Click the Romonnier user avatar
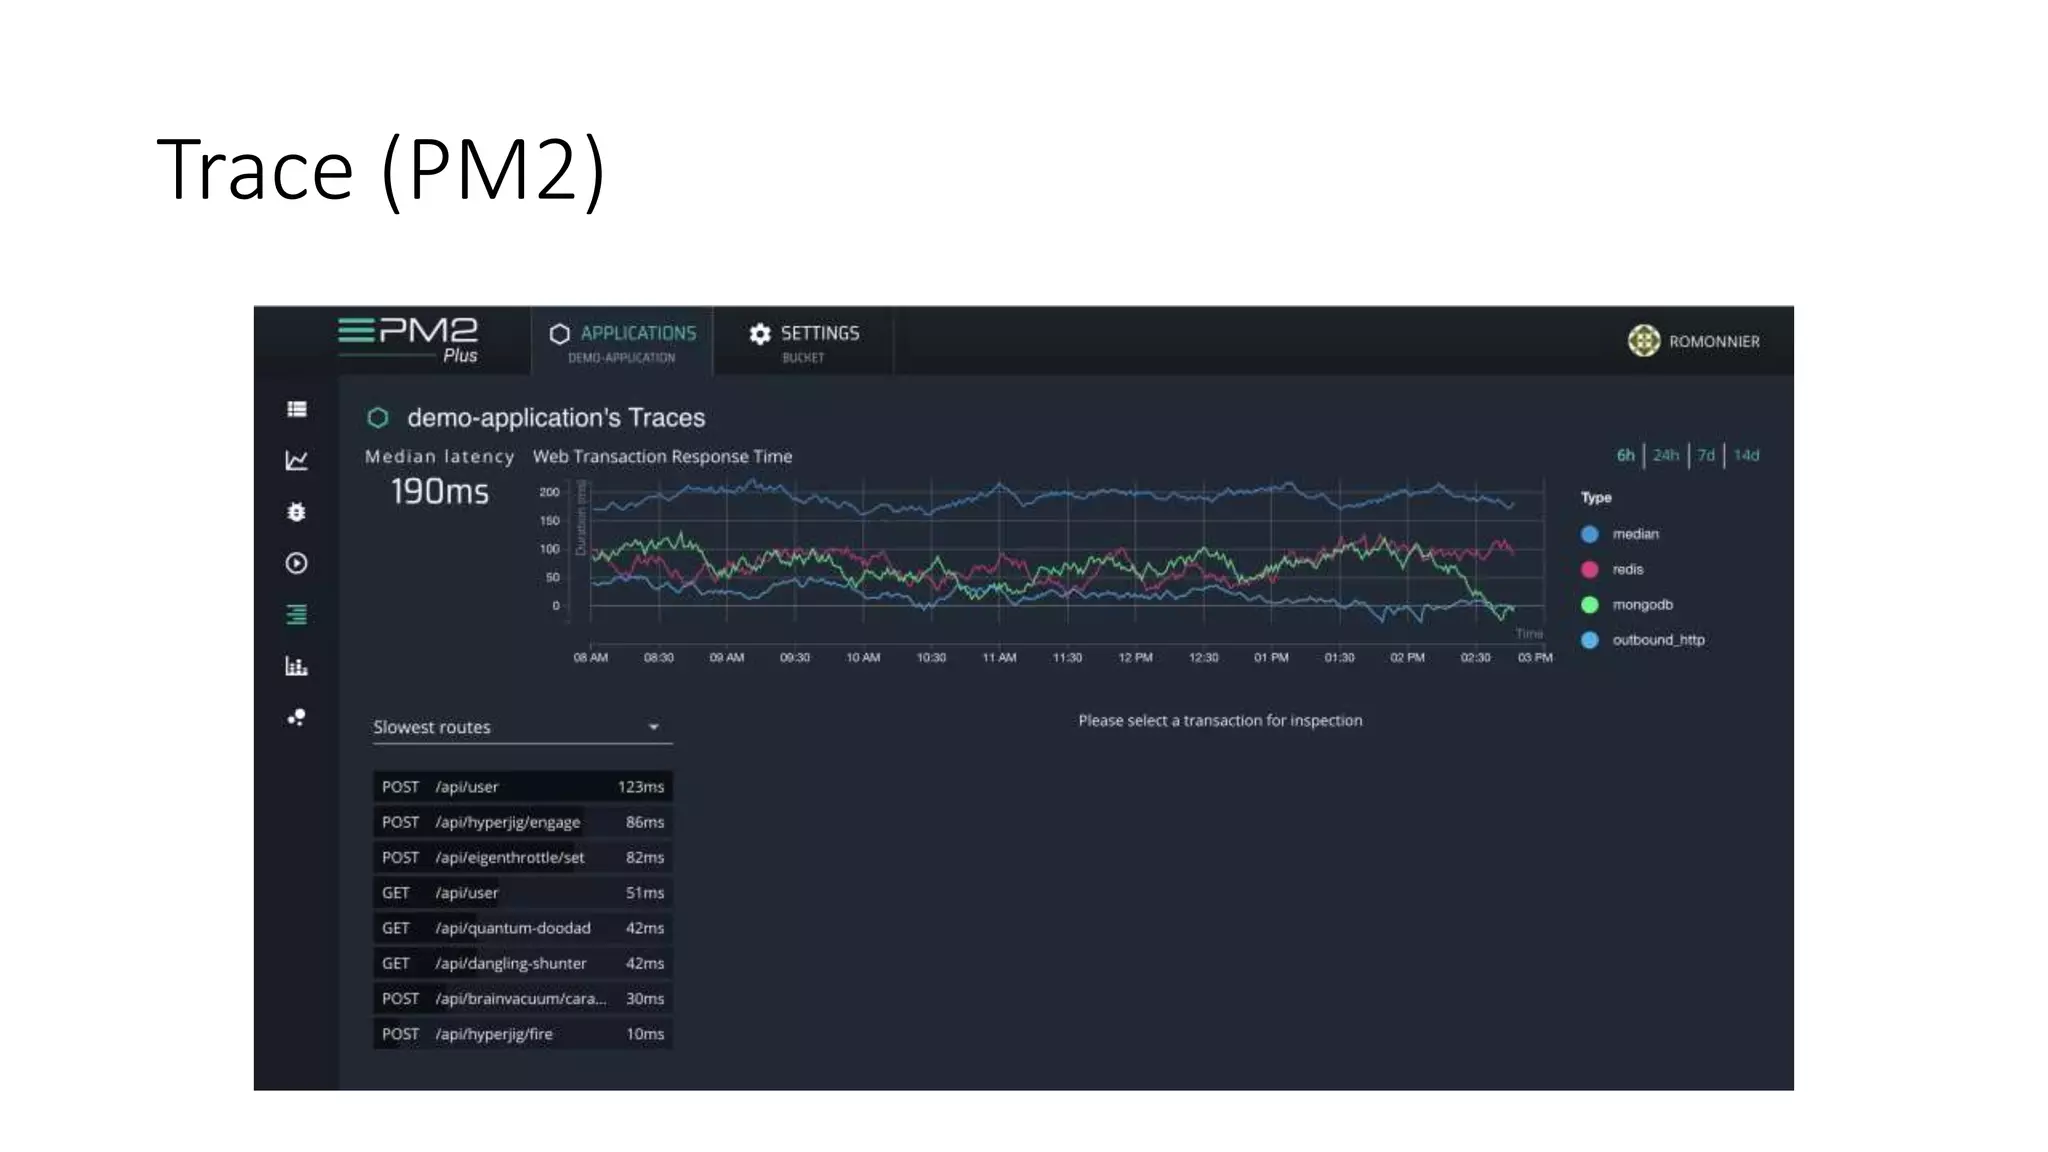 pyautogui.click(x=1644, y=341)
